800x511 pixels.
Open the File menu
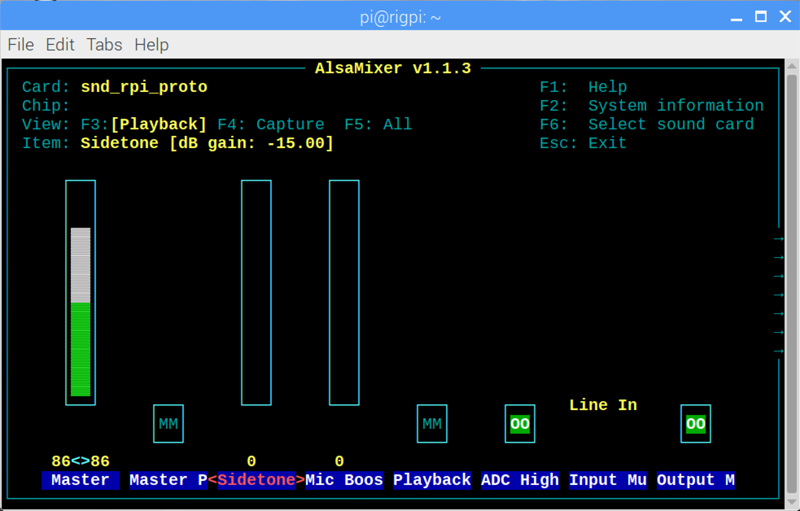pyautogui.click(x=21, y=45)
